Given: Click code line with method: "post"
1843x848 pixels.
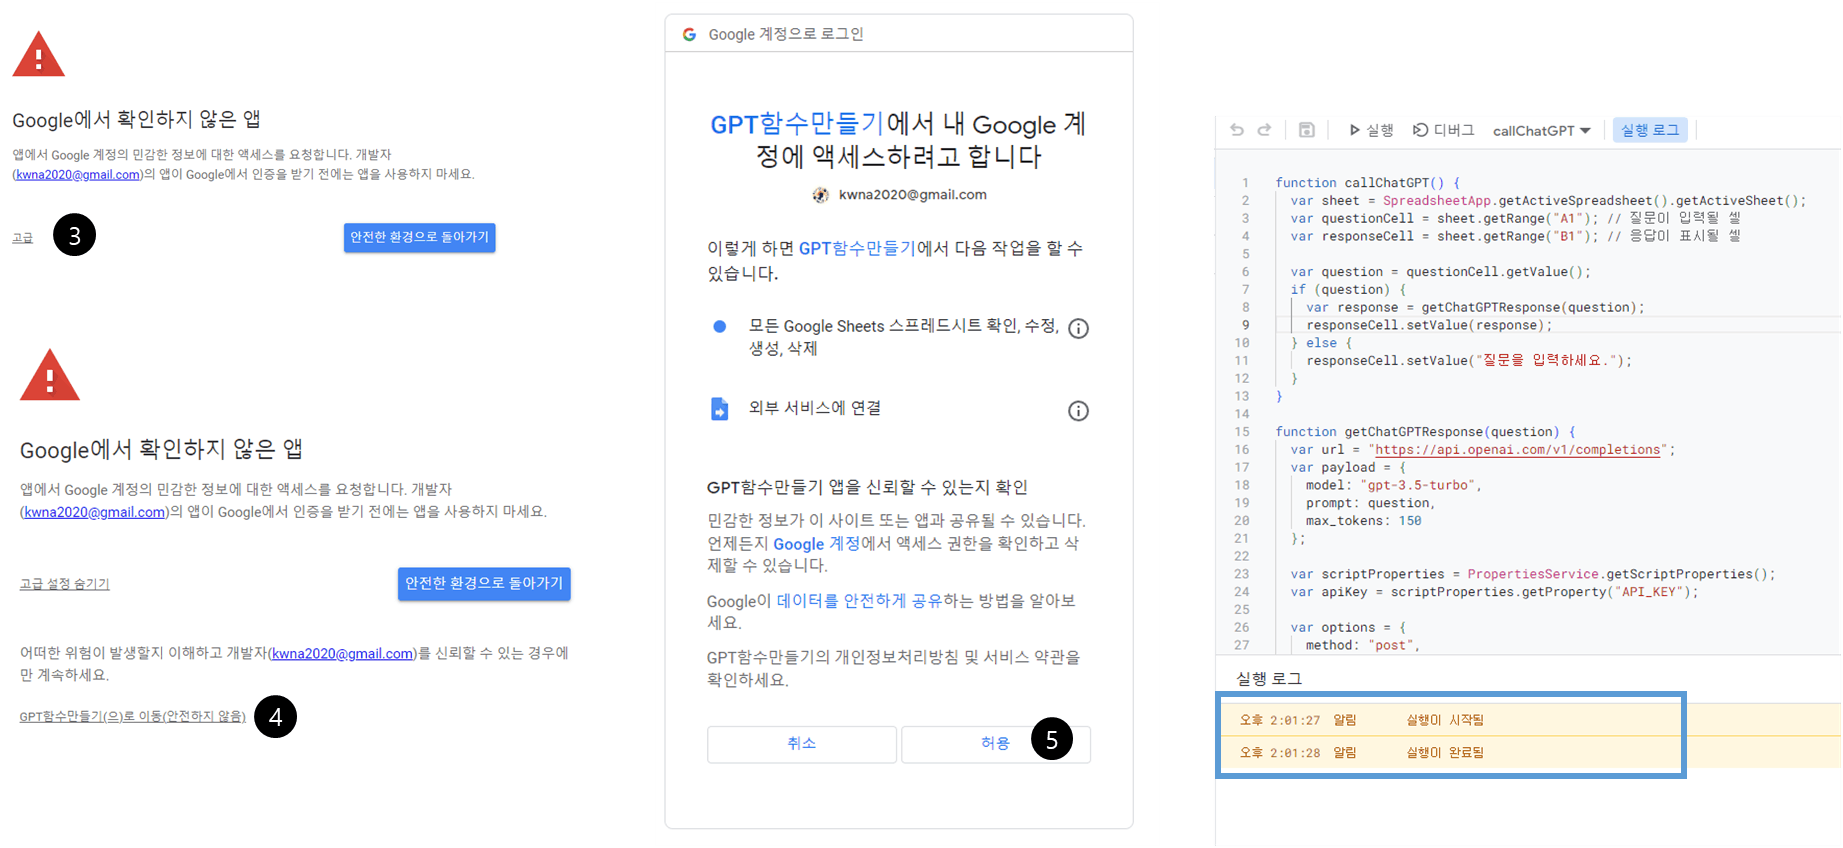Looking at the screenshot, I should coord(1362,646).
